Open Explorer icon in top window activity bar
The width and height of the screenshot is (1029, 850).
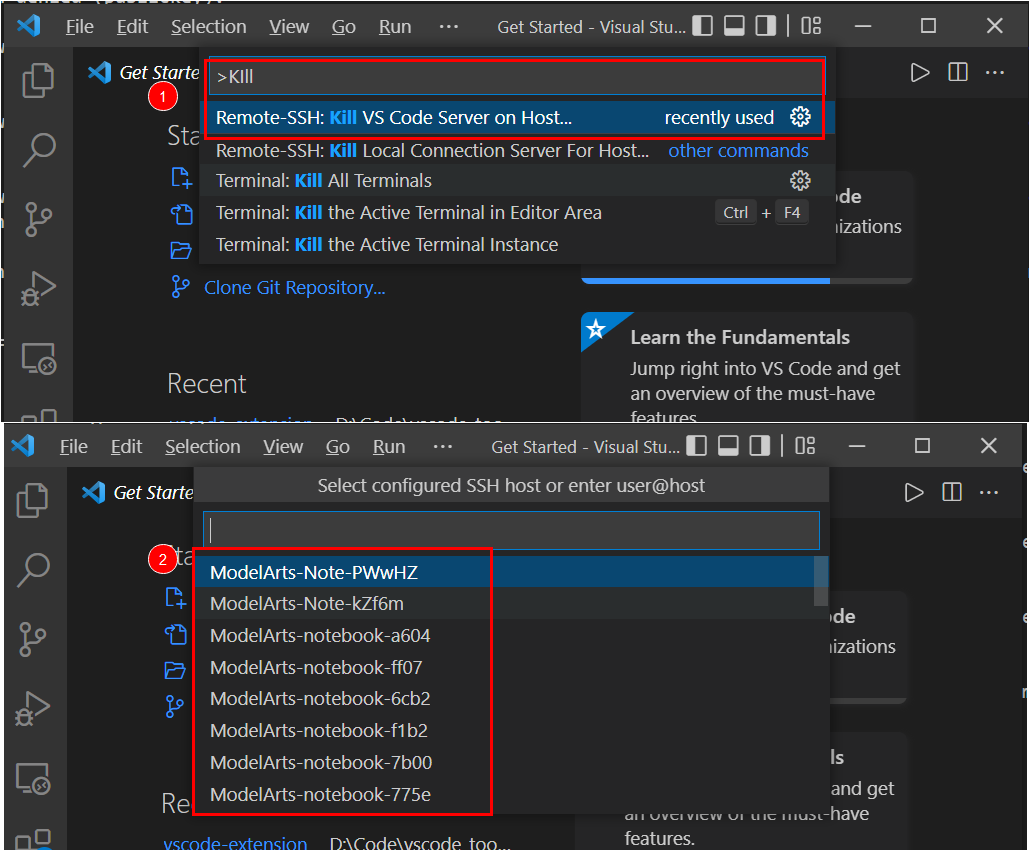click(x=38, y=81)
